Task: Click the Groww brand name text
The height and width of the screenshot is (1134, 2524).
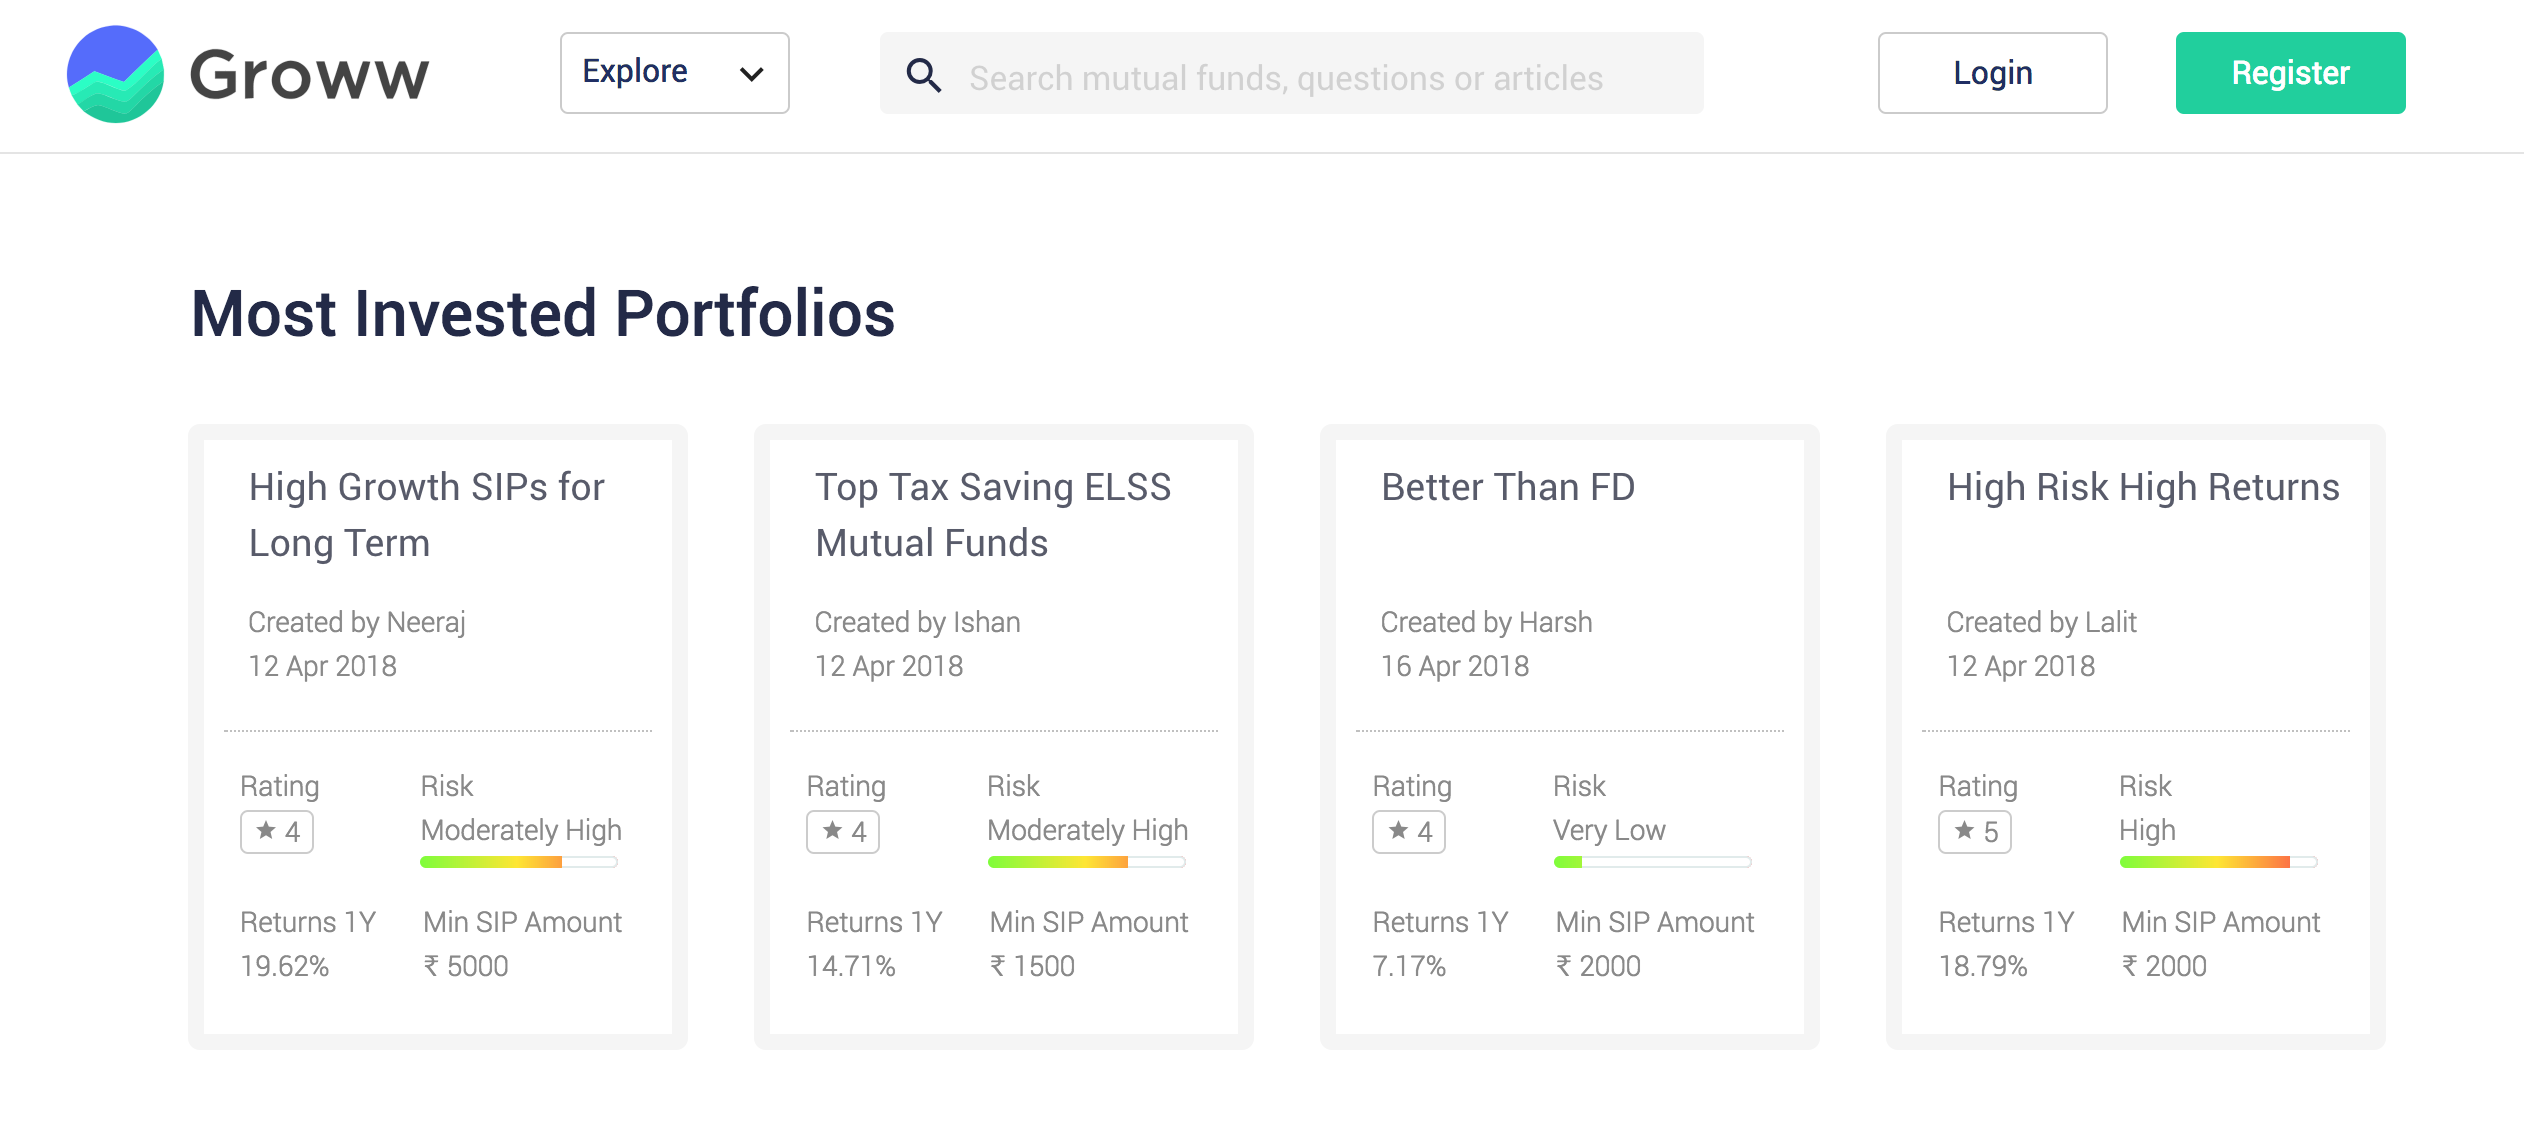Action: tap(310, 75)
